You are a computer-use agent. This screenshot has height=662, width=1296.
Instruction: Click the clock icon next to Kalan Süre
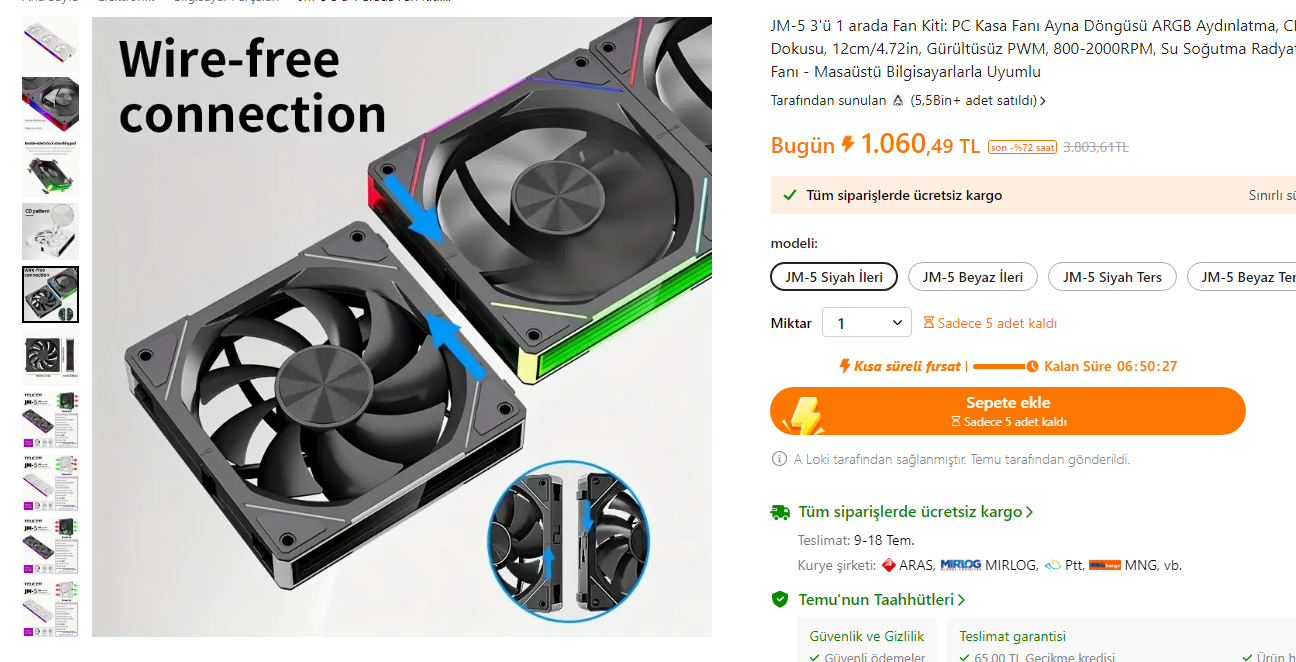tap(1032, 366)
